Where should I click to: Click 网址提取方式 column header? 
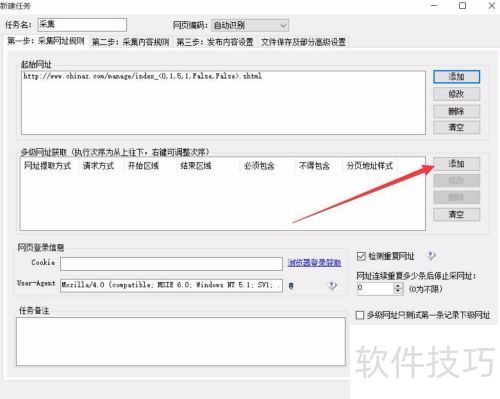tap(48, 166)
